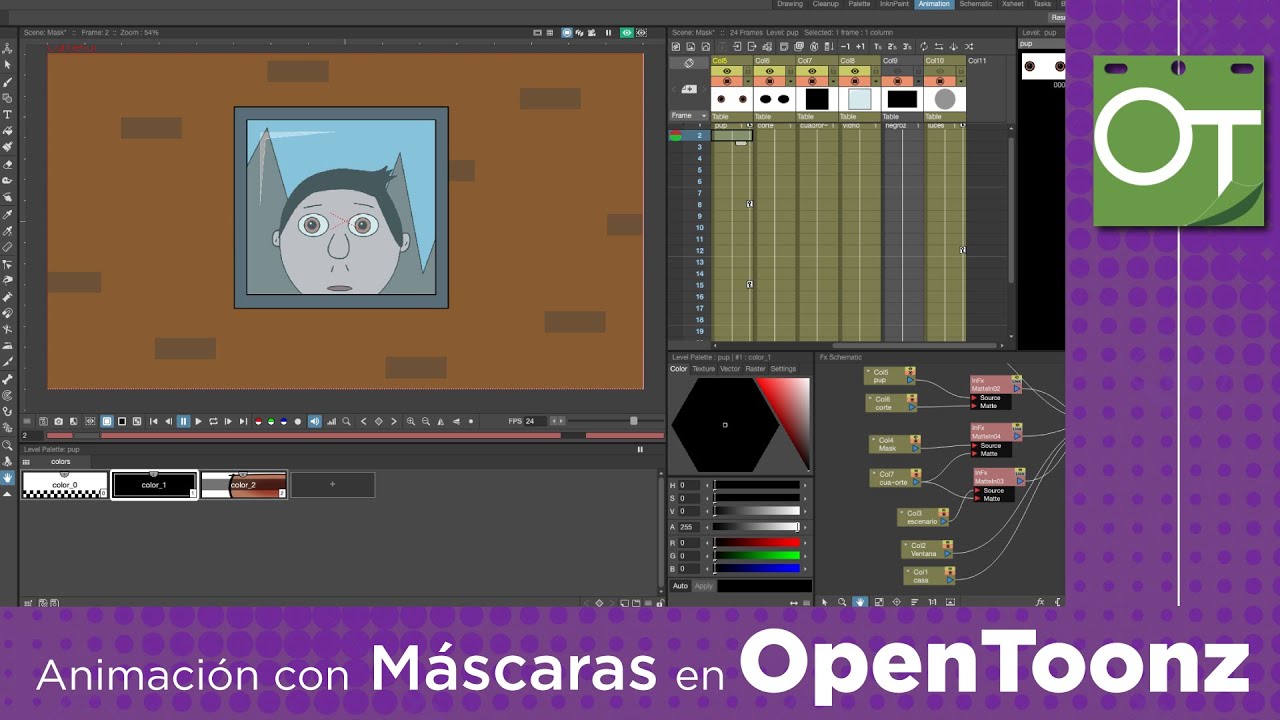Switch to the Schematic room tab
This screenshot has width=1280, height=720.
pyautogui.click(x=976, y=4)
